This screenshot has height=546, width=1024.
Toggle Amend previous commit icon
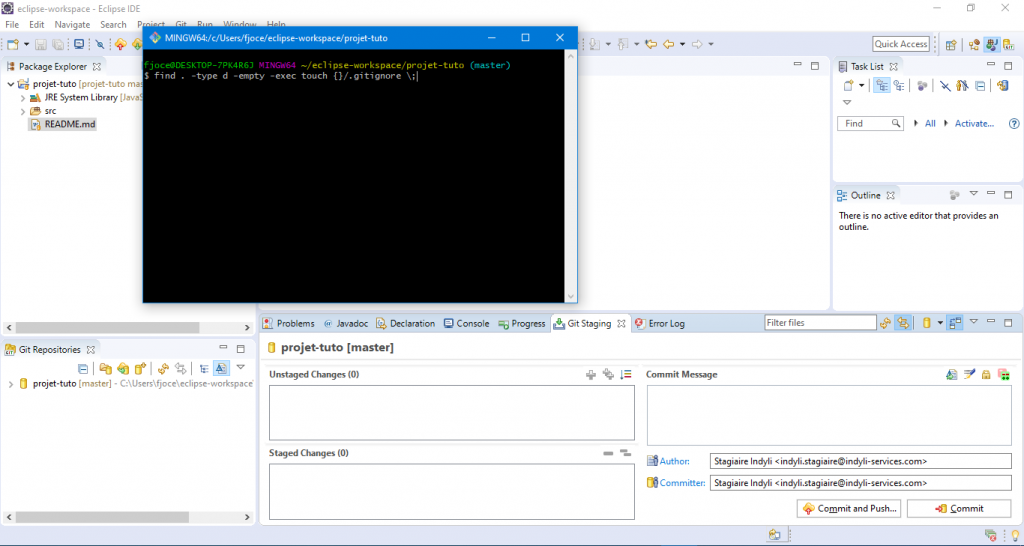click(x=952, y=375)
